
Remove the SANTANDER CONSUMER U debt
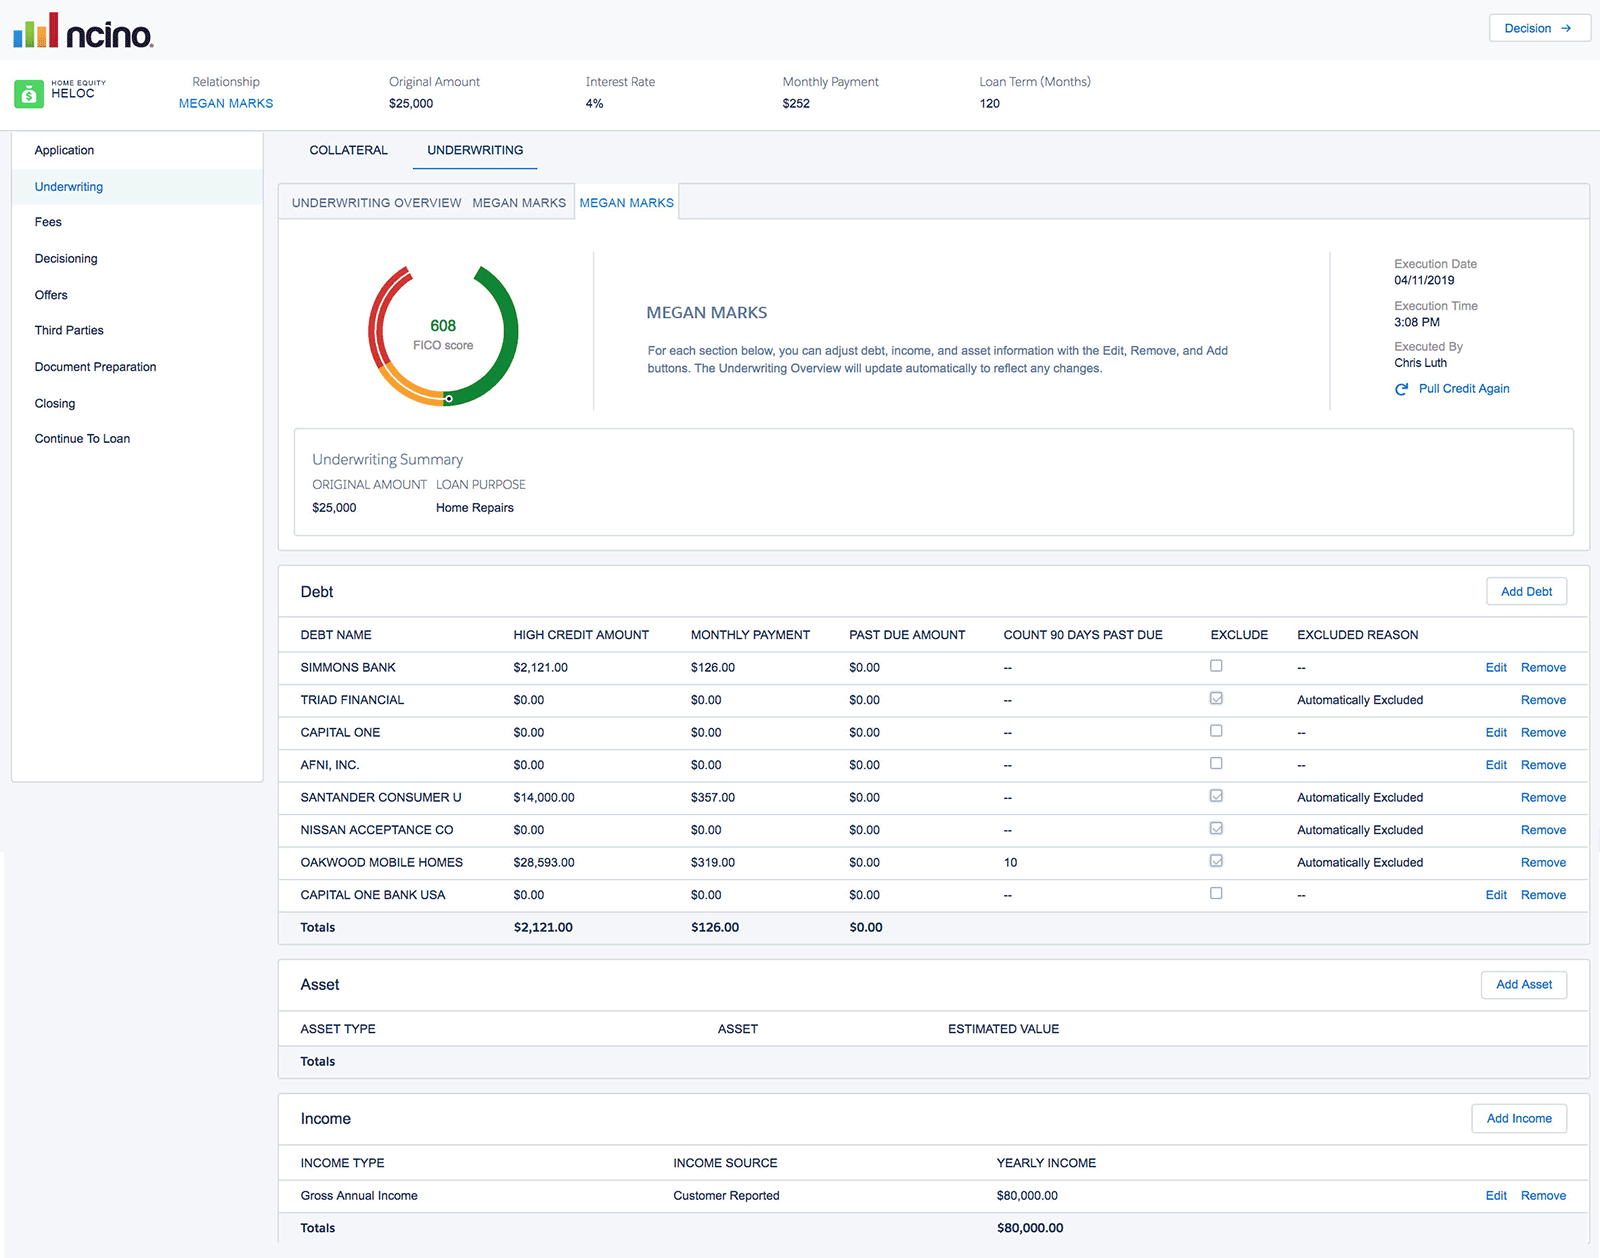(x=1543, y=798)
